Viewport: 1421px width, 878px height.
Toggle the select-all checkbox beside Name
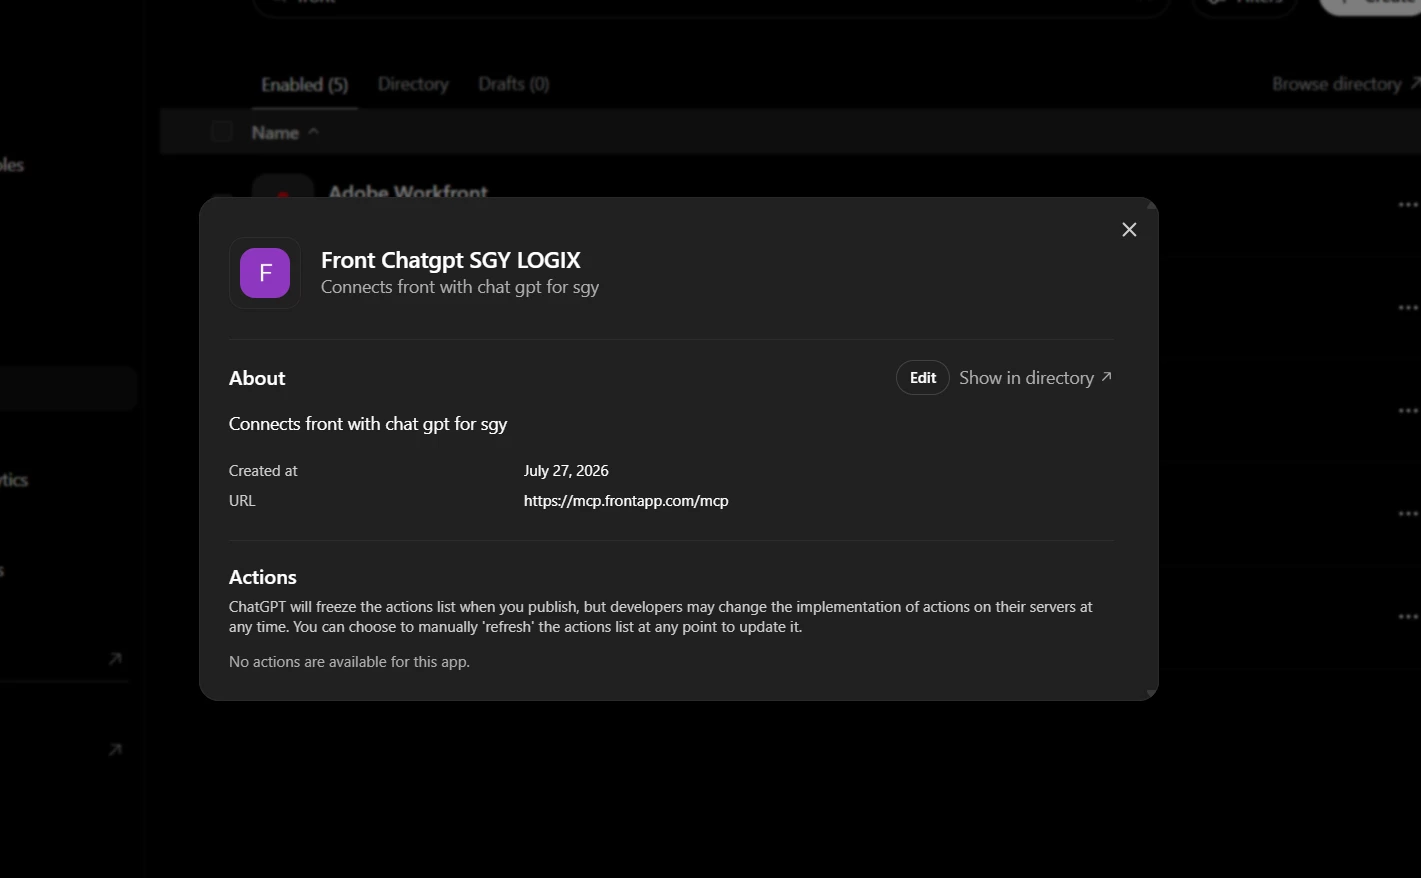click(x=222, y=132)
